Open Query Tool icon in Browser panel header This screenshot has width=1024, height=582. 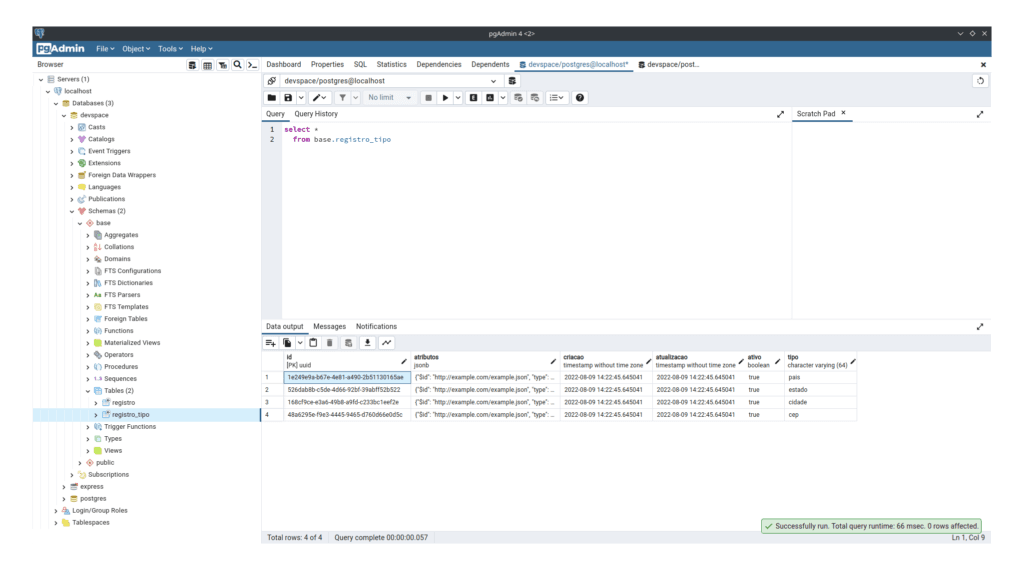192,65
